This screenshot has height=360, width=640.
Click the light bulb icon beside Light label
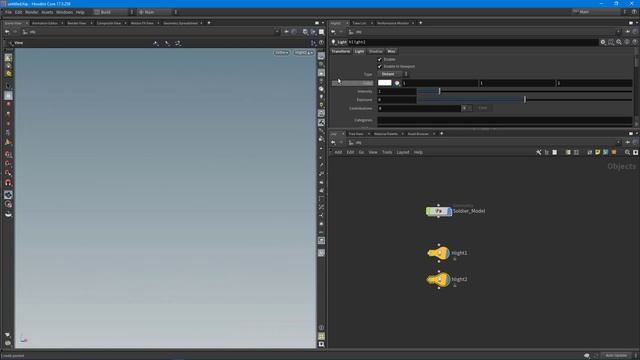tap(333, 42)
